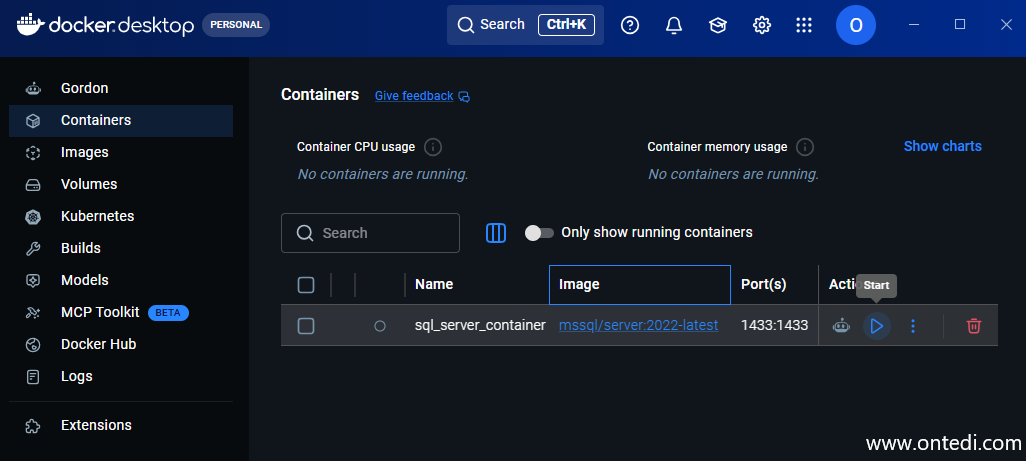
Task: Open the Learning center graduation cap icon
Action: click(x=718, y=25)
